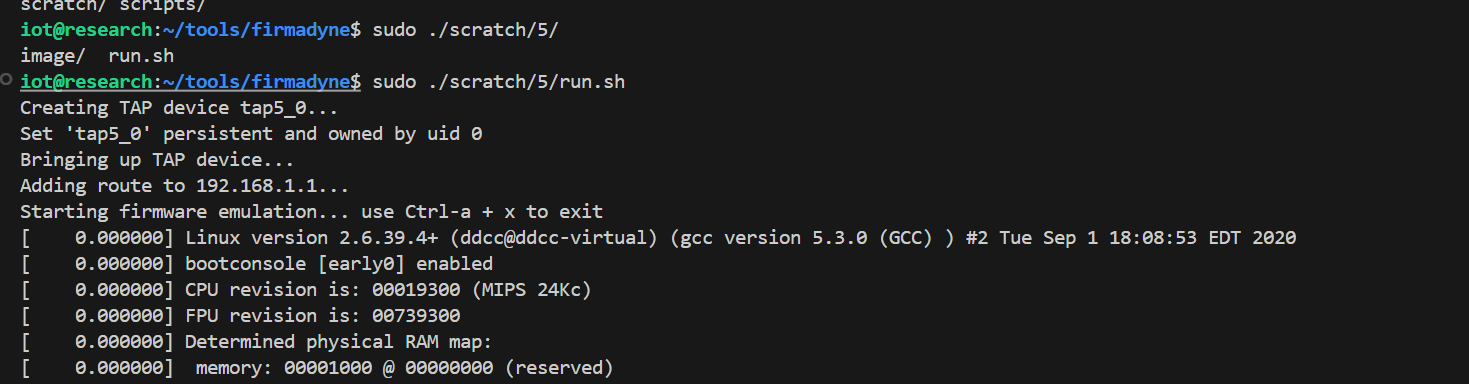Select the 'run.sh' file listing entry

coord(141,56)
